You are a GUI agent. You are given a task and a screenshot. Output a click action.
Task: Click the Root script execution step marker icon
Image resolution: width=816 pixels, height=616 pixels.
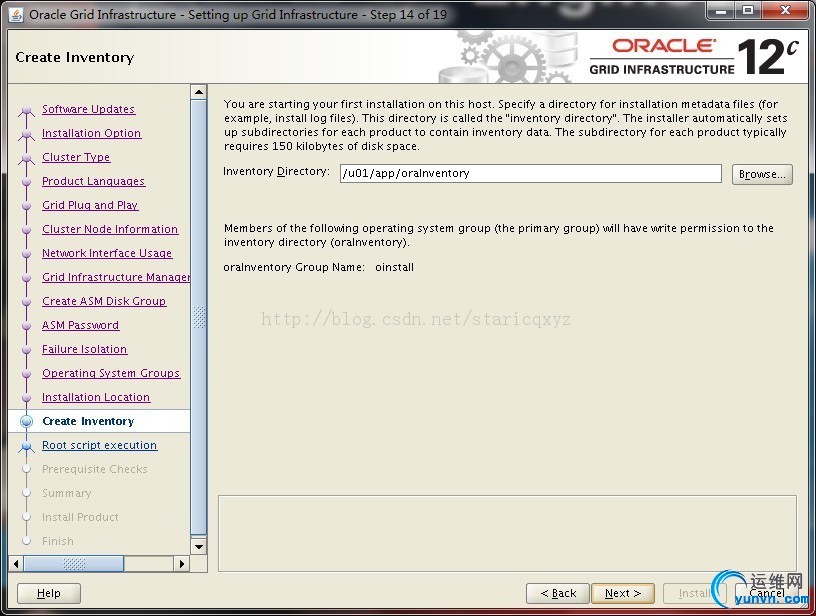click(27, 446)
